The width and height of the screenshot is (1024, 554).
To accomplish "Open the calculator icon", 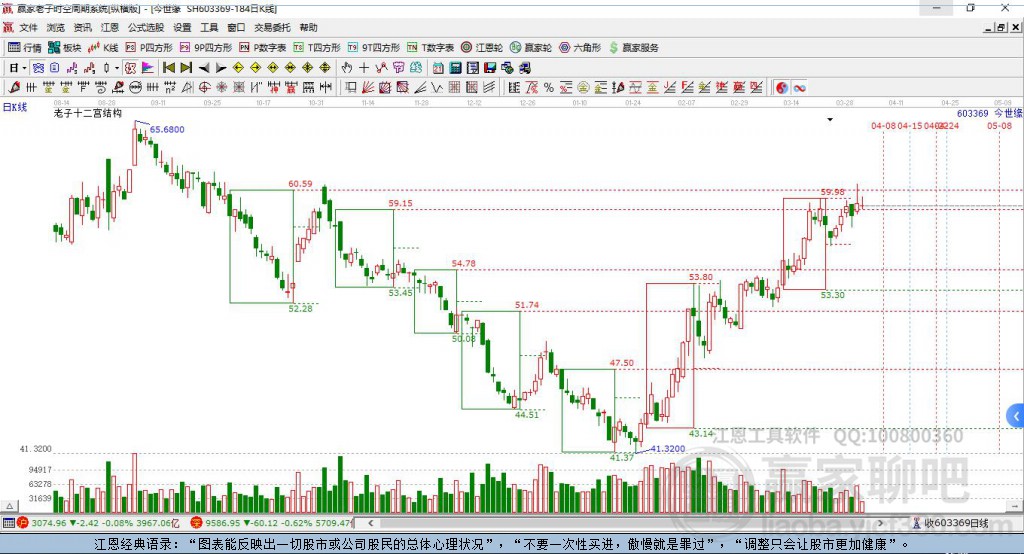I will 456,68.
